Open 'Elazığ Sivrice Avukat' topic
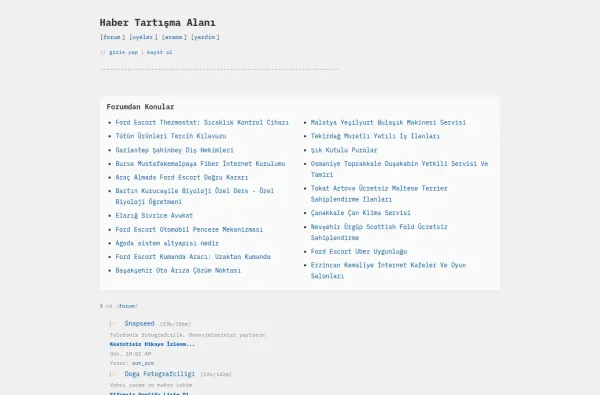 pyautogui.click(x=154, y=215)
